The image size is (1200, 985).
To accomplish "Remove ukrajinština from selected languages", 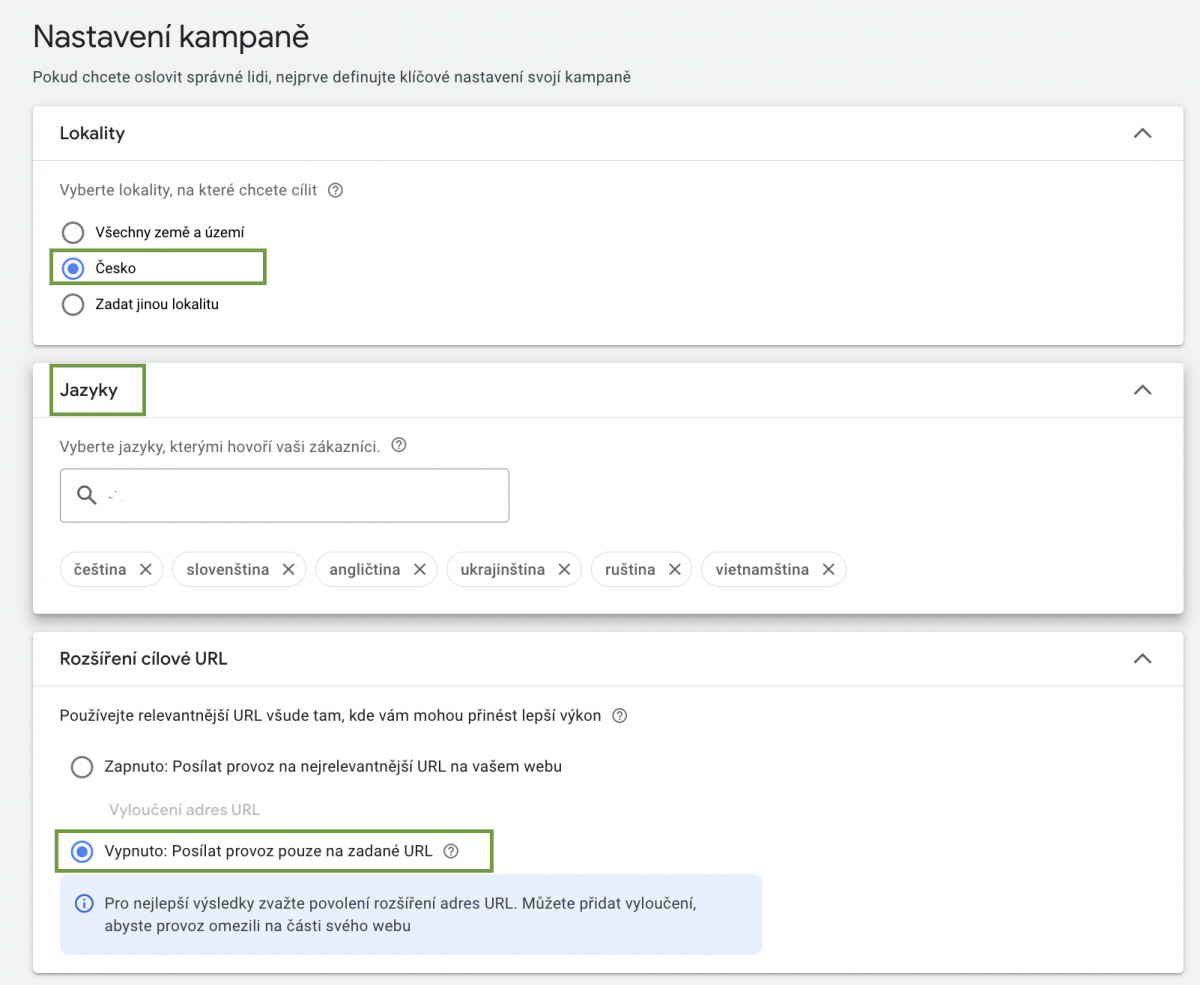I will click(x=564, y=569).
